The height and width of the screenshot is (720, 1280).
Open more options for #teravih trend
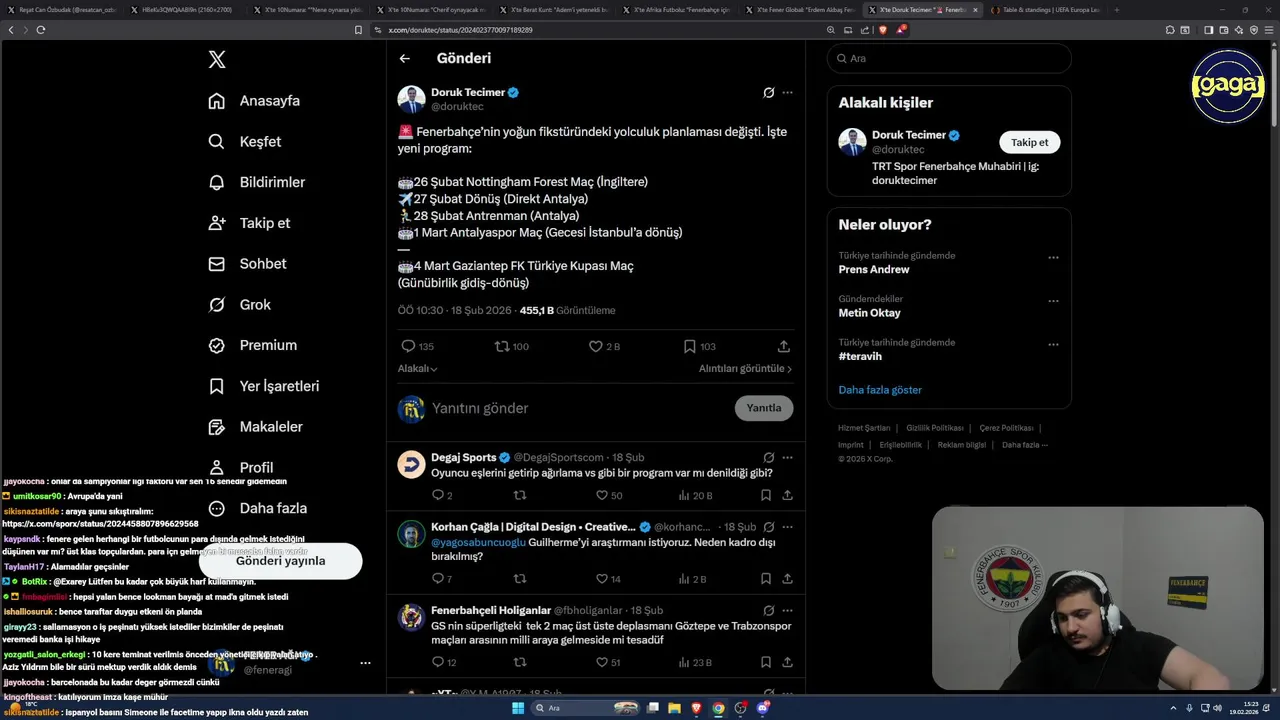click(x=1053, y=345)
